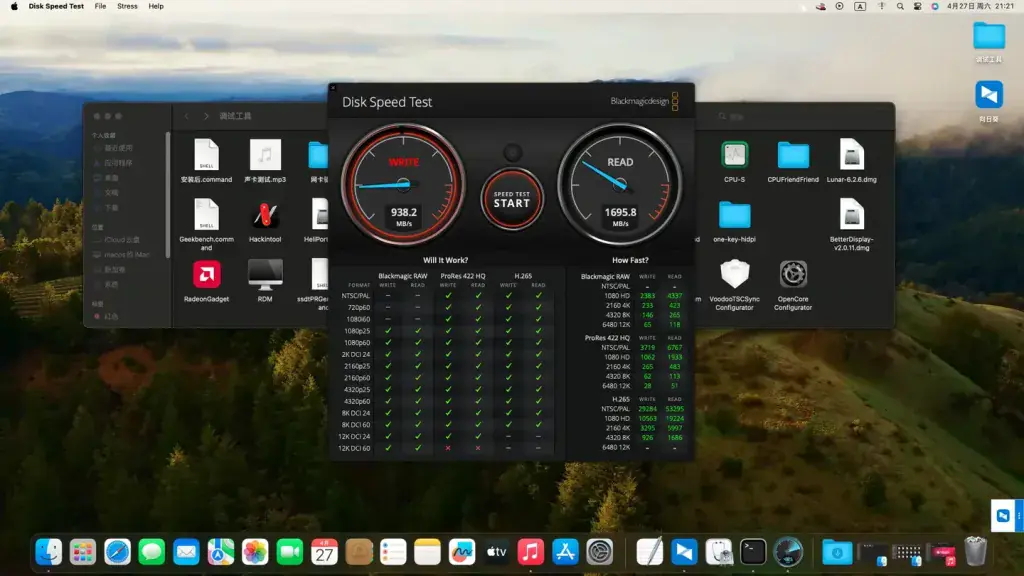Open Calendar from the Dock
1024x576 pixels.
tap(324, 552)
